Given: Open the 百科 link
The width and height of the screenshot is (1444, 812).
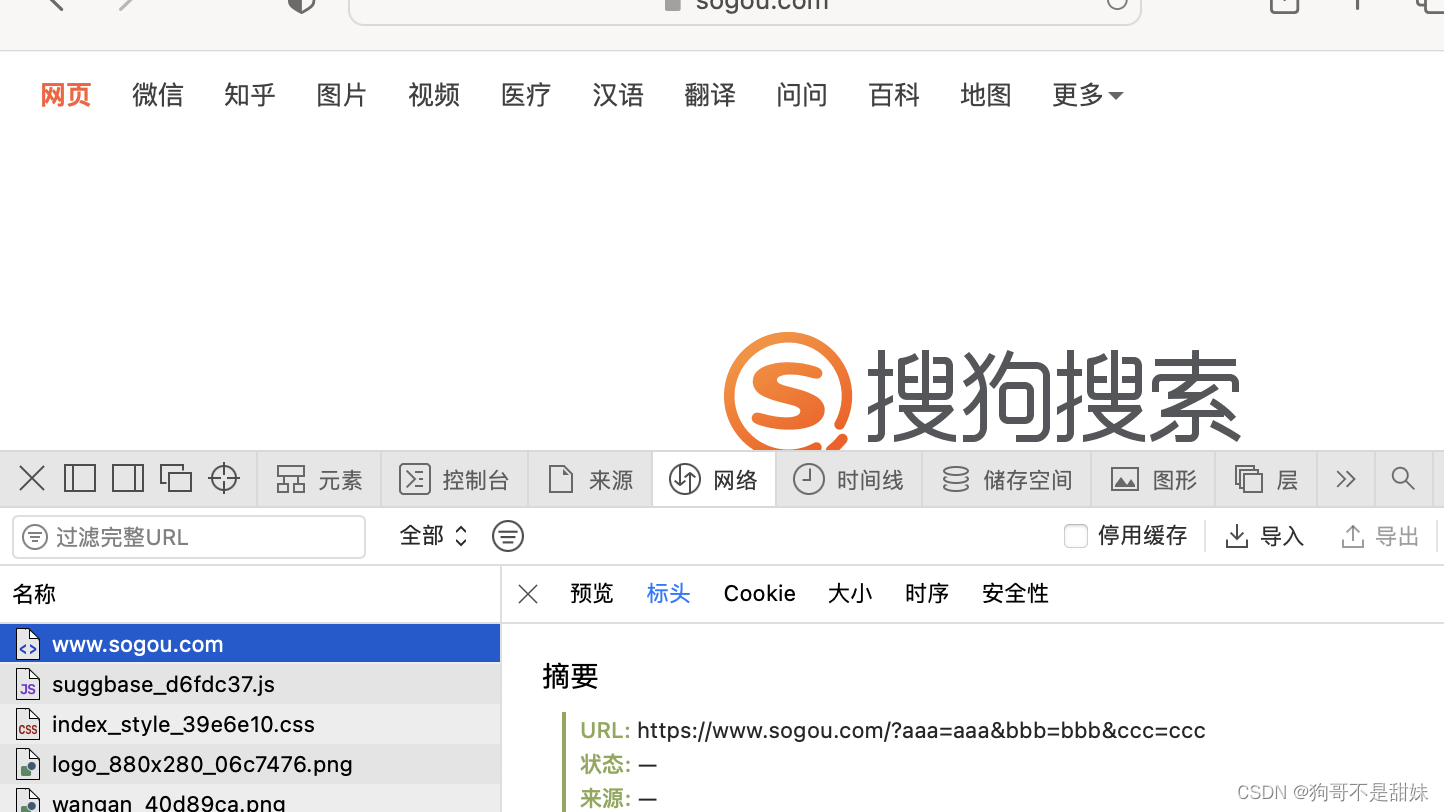Looking at the screenshot, I should (x=894, y=95).
